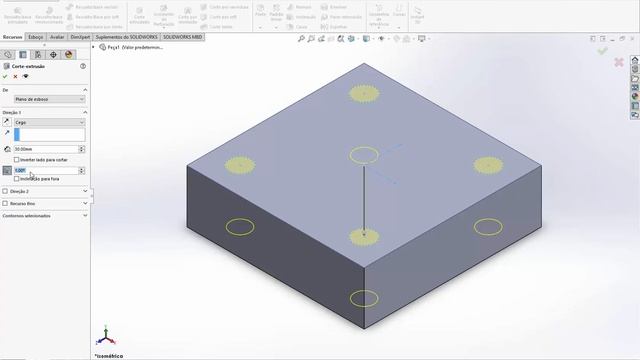The height and width of the screenshot is (360, 640).
Task: Click the Peça1 part name in flyout tree
Action: pyautogui.click(x=135, y=47)
